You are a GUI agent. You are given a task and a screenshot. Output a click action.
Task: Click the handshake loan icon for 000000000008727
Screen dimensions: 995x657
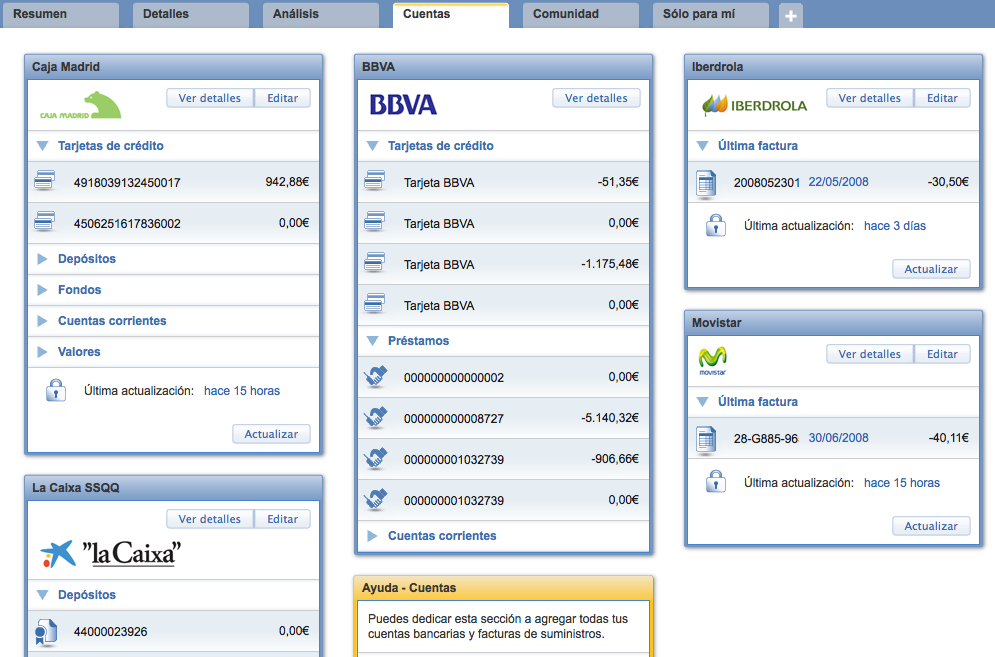[375, 418]
